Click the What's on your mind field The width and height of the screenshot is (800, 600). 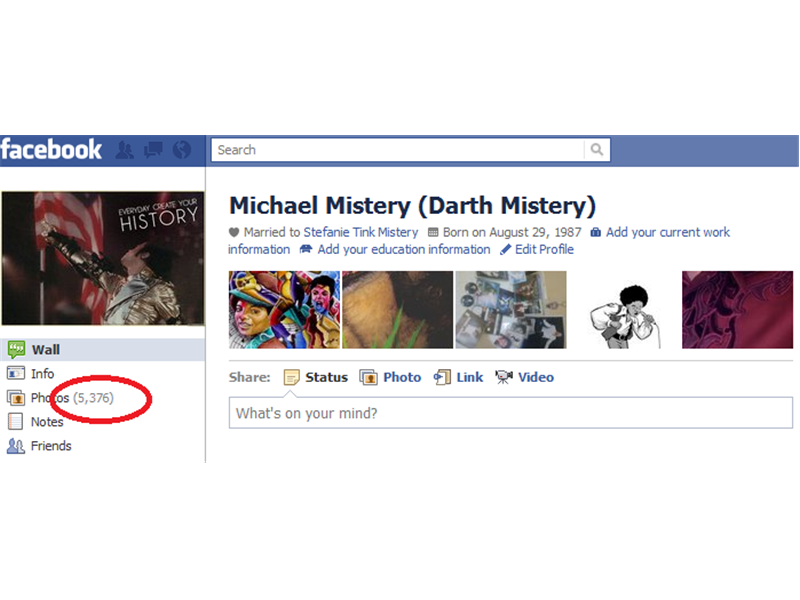click(511, 413)
